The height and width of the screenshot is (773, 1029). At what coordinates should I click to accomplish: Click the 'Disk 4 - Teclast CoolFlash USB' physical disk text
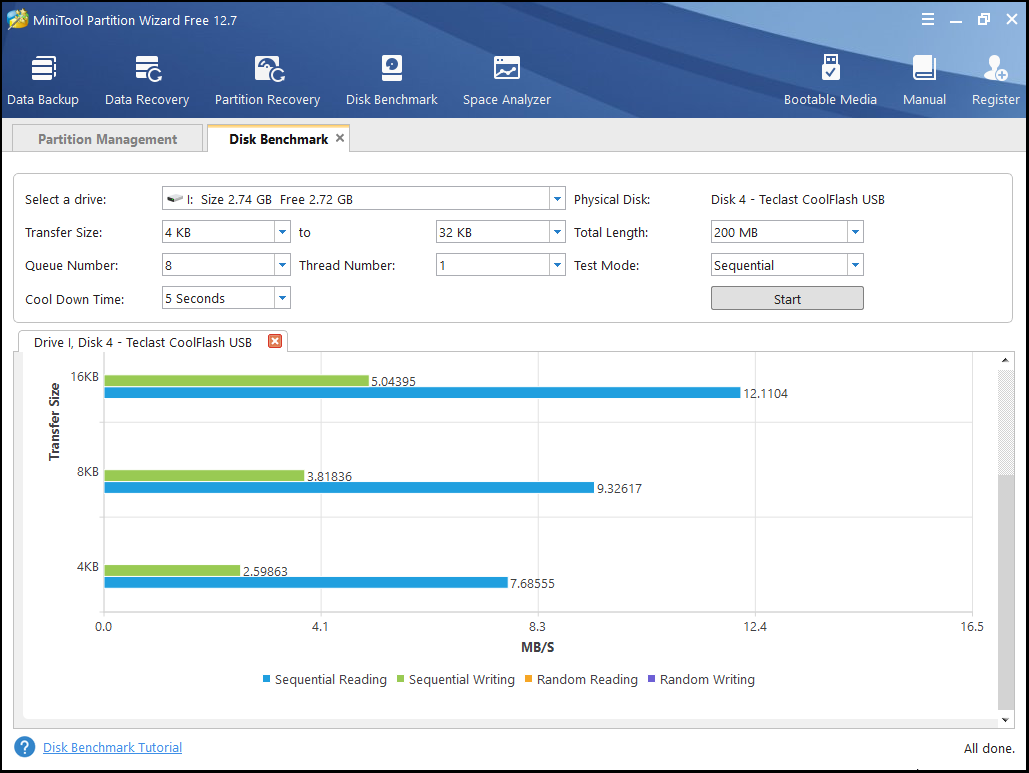pyautogui.click(x=797, y=199)
